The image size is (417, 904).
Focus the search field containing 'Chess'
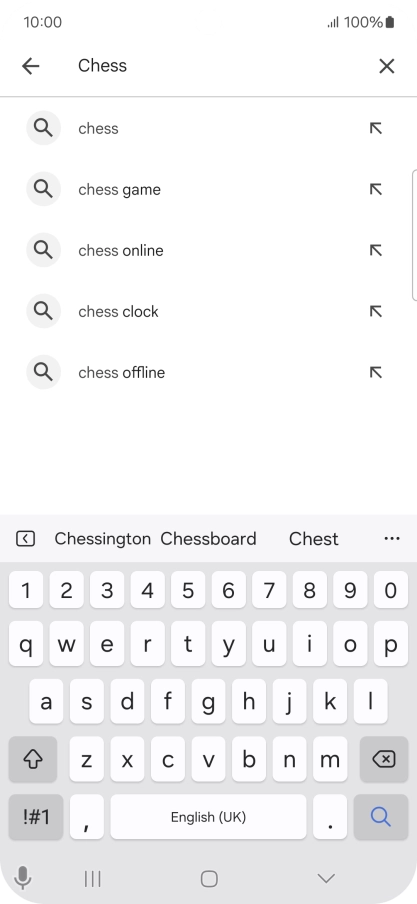[219, 66]
